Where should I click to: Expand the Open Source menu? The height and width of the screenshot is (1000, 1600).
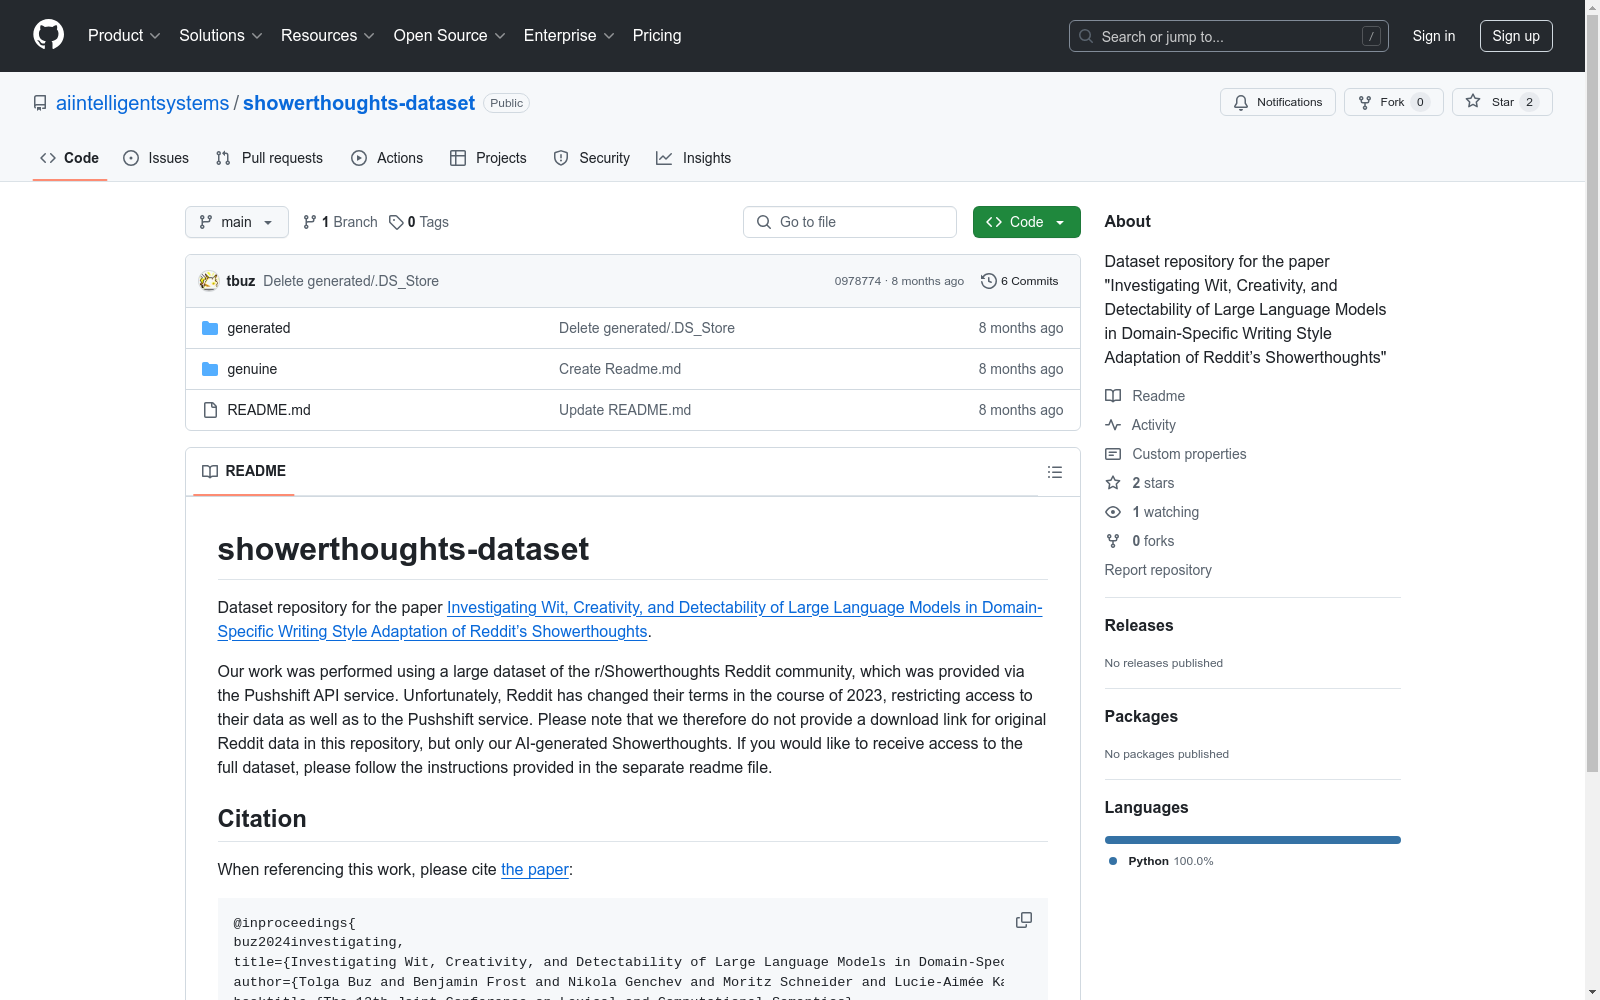point(450,36)
